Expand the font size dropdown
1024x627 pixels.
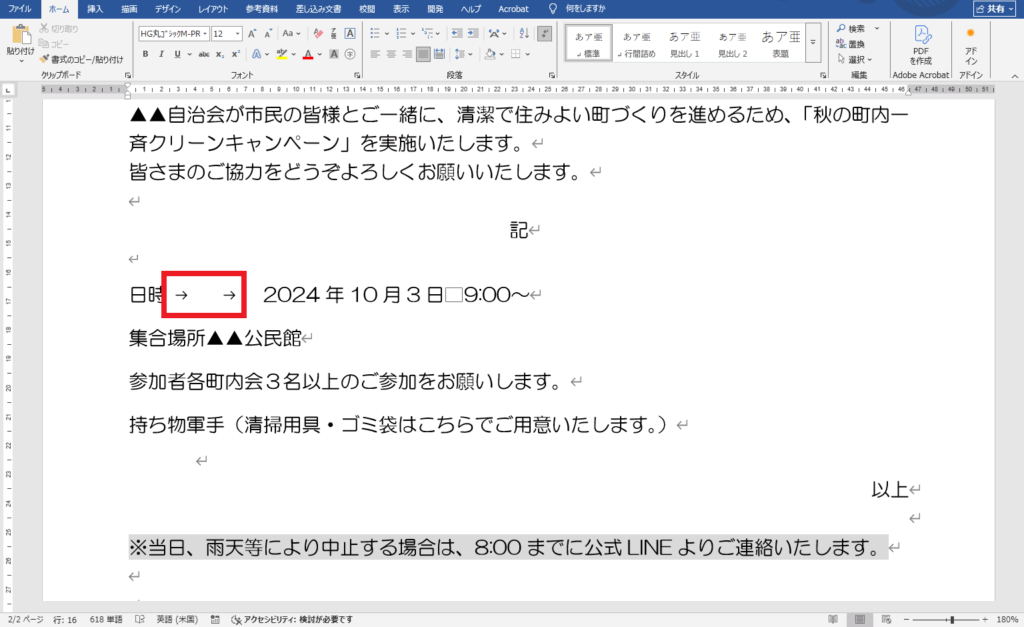pos(236,33)
